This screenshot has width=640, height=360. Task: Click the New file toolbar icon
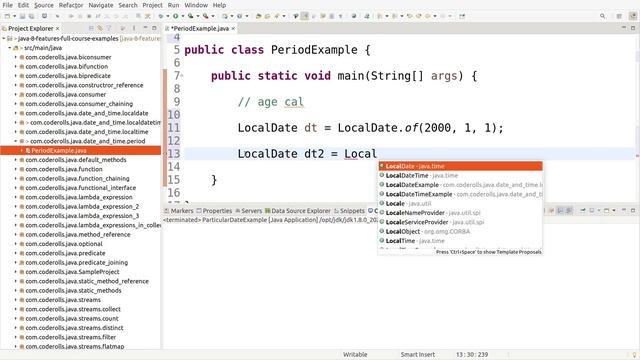coord(7,16)
